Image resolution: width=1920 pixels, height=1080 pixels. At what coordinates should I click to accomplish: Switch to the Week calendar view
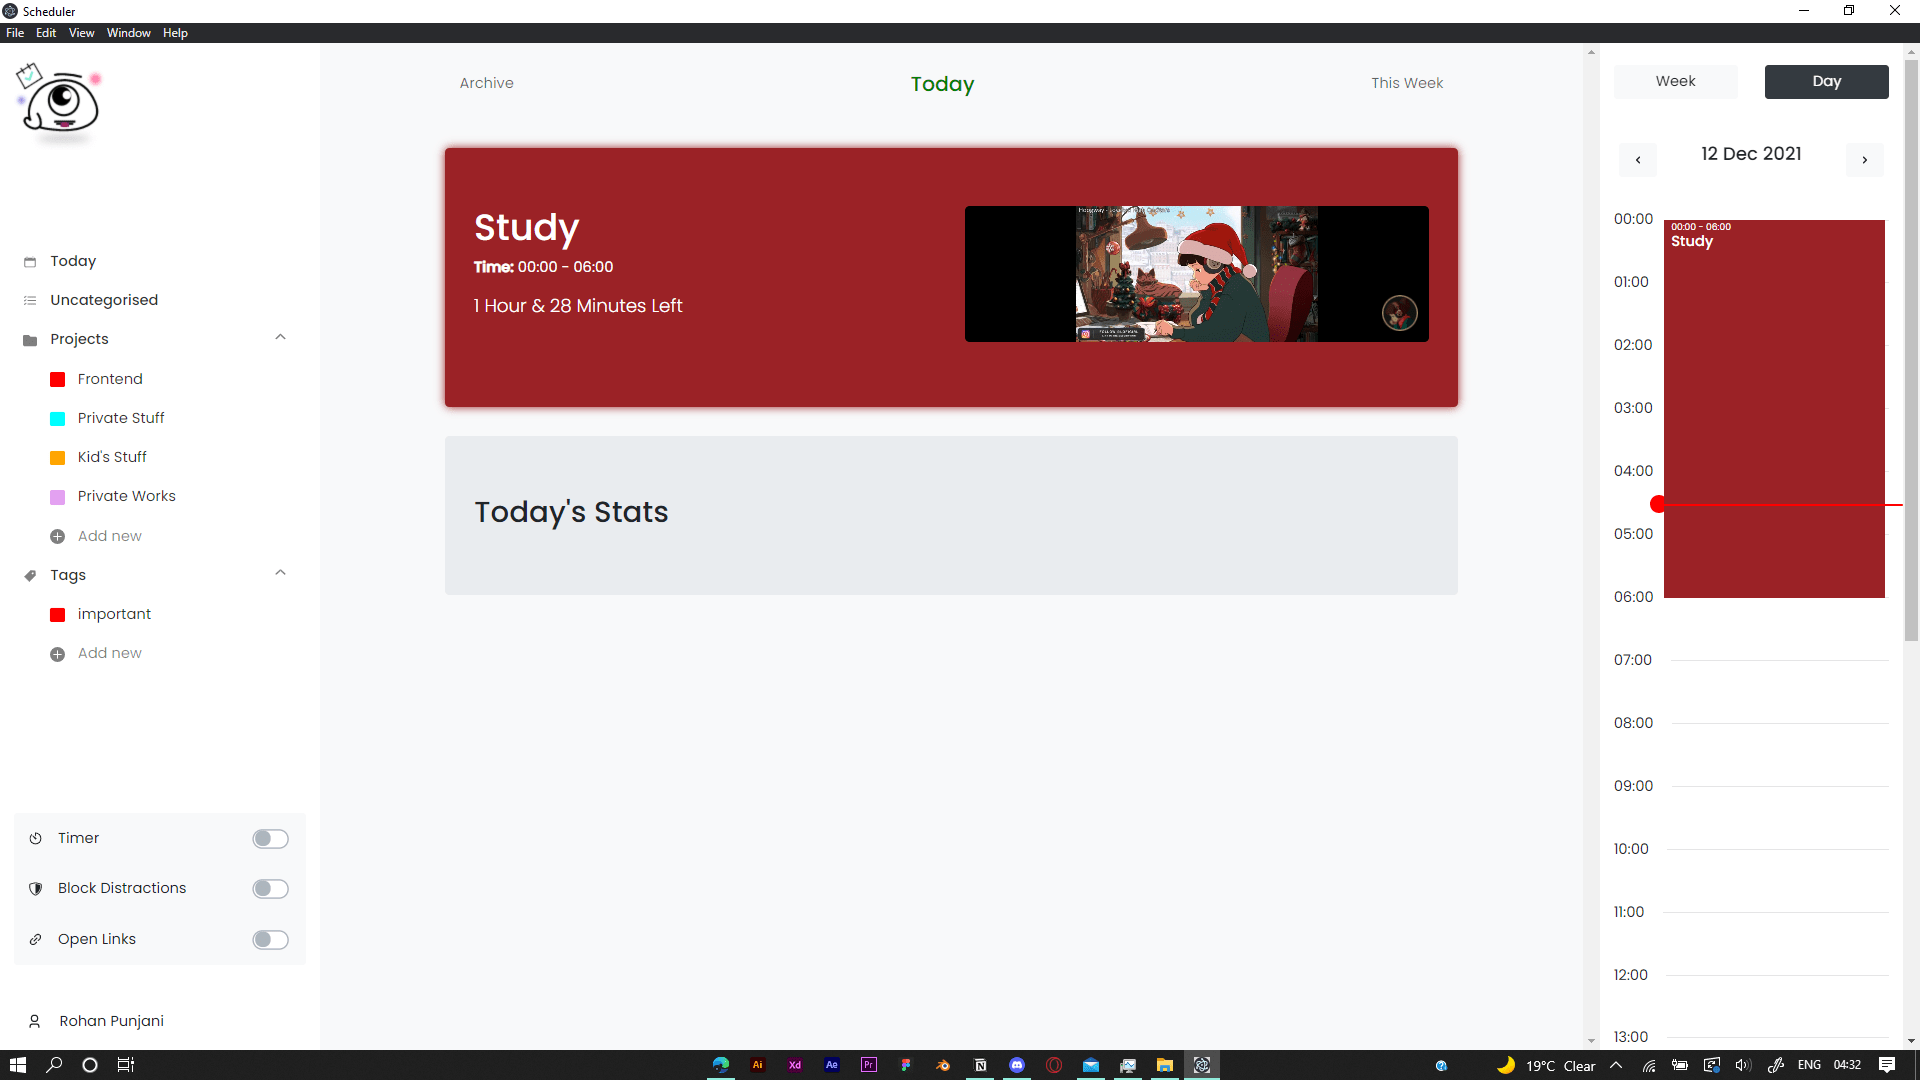point(1675,82)
